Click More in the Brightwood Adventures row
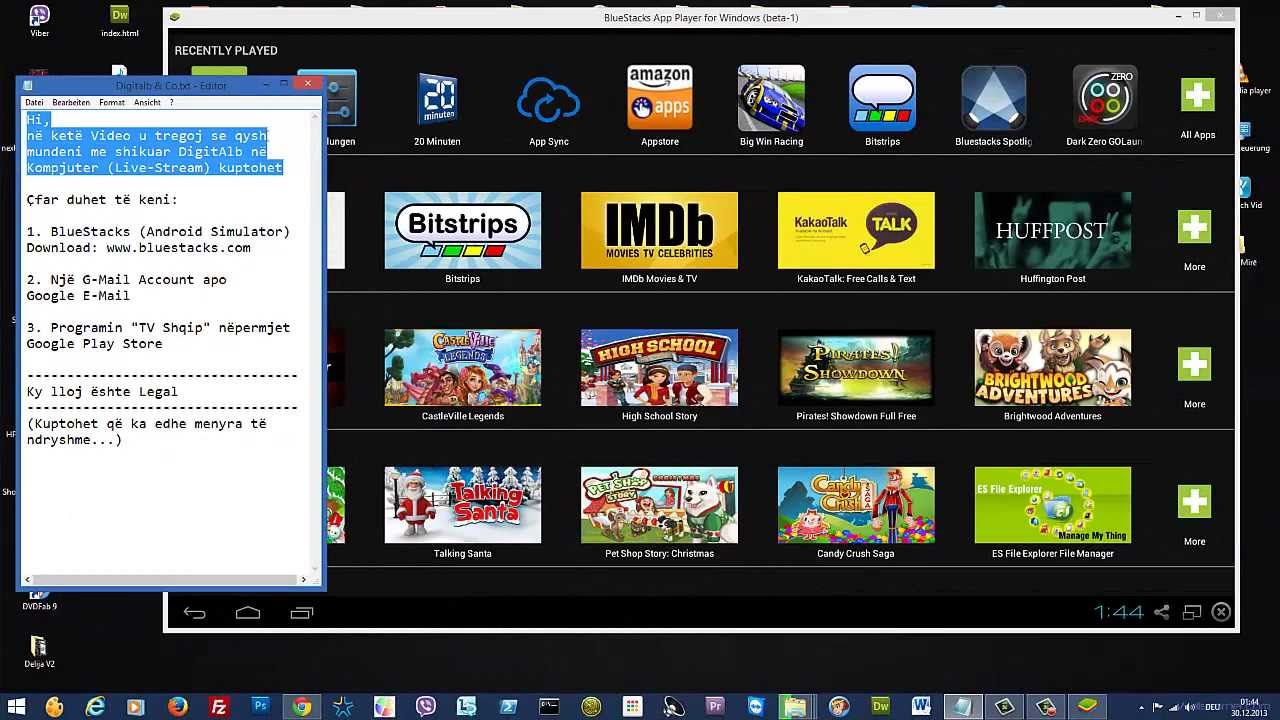Viewport: 1280px width, 720px height. 1194,364
